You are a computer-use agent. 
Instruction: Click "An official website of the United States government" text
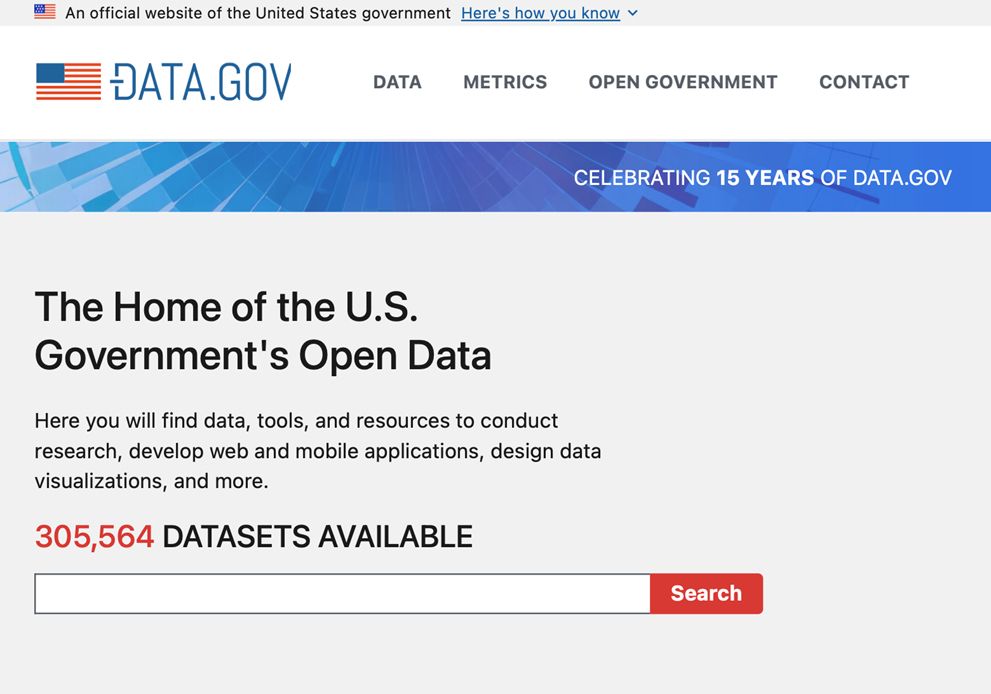[258, 13]
